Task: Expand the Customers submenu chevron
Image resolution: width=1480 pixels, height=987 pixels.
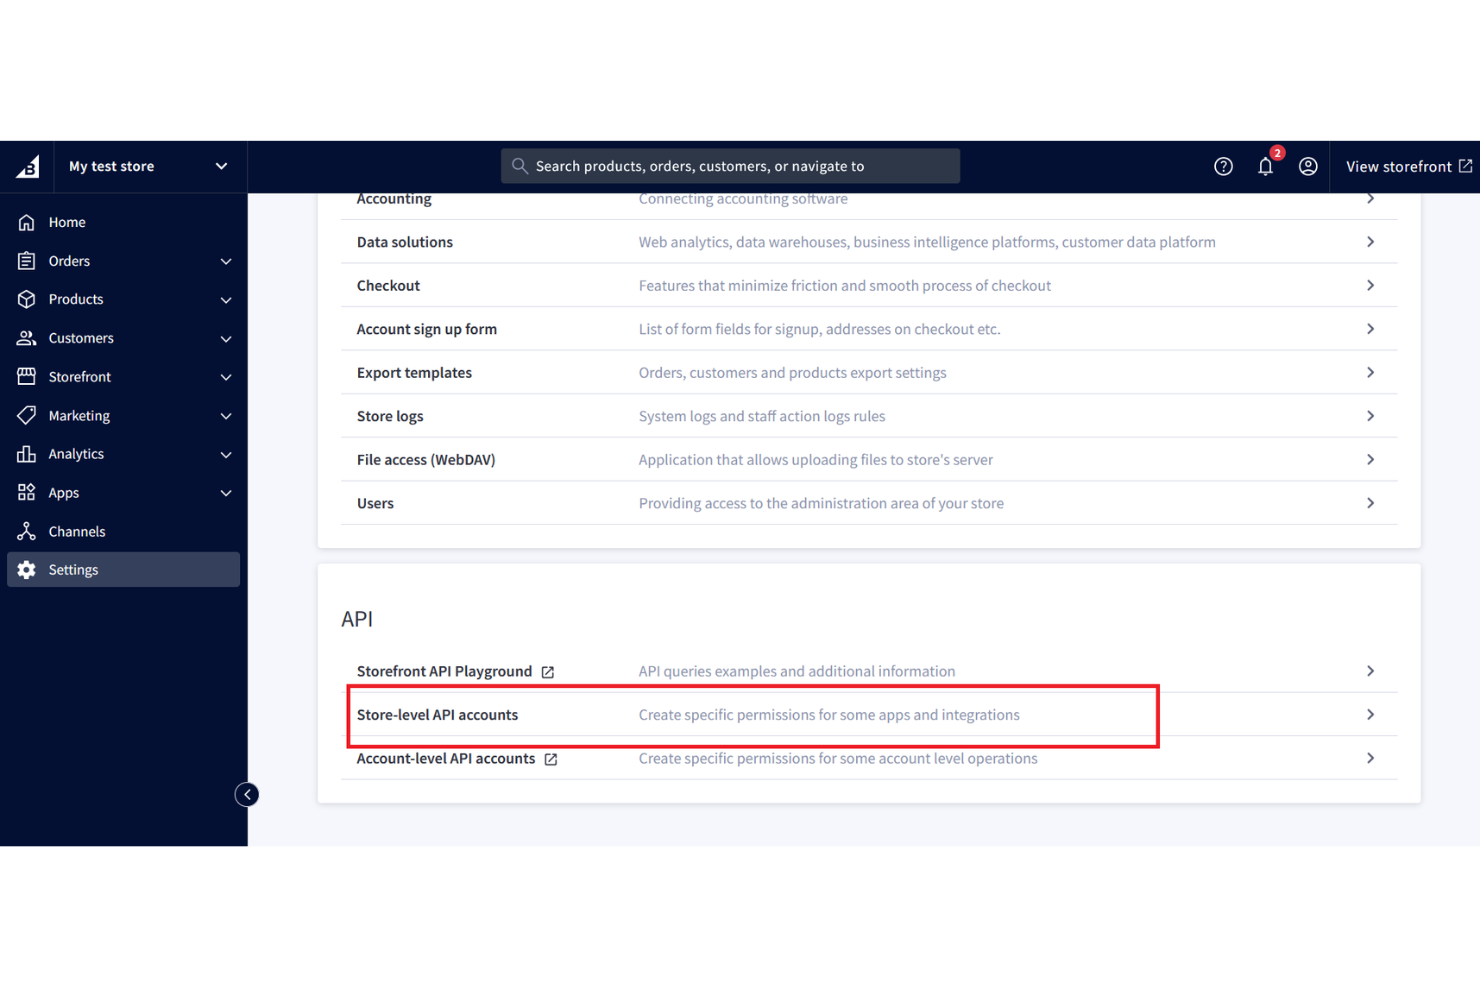Action: click(x=226, y=339)
